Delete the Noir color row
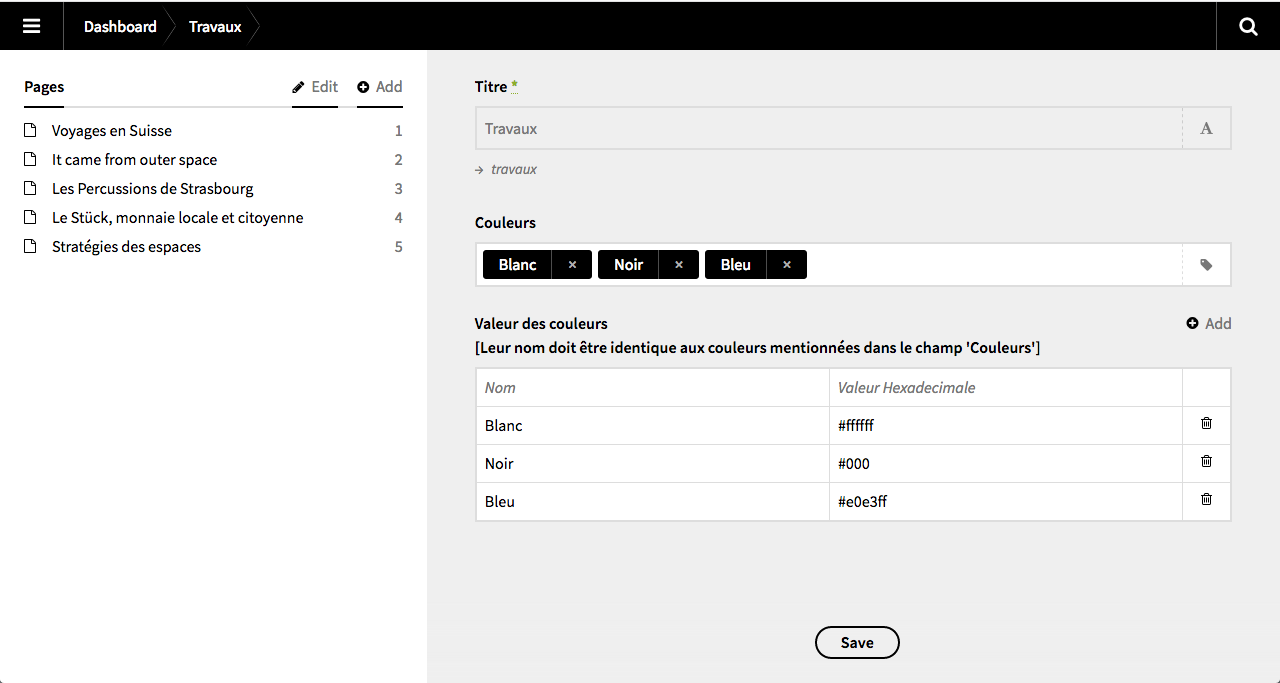1280x683 pixels. (x=1206, y=462)
